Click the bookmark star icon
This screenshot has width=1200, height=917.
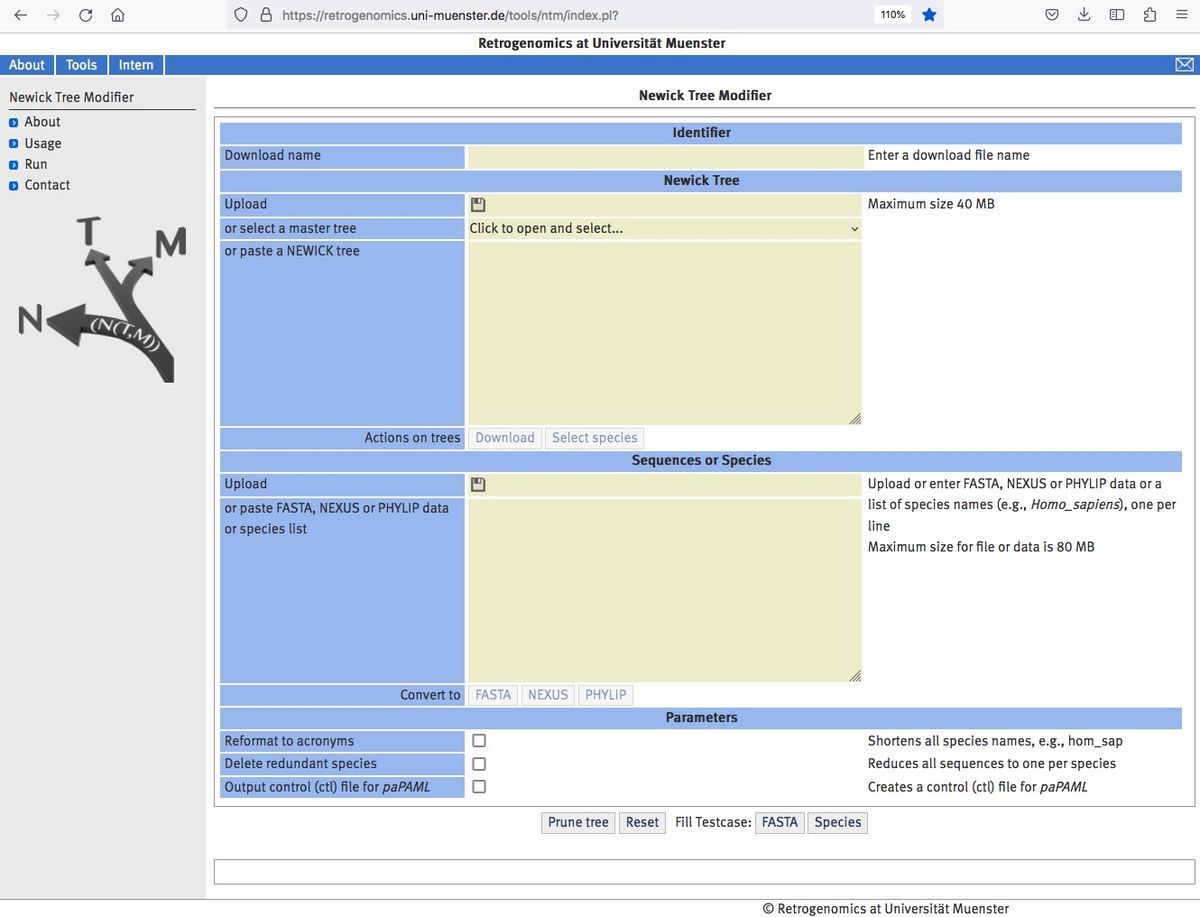coord(929,15)
